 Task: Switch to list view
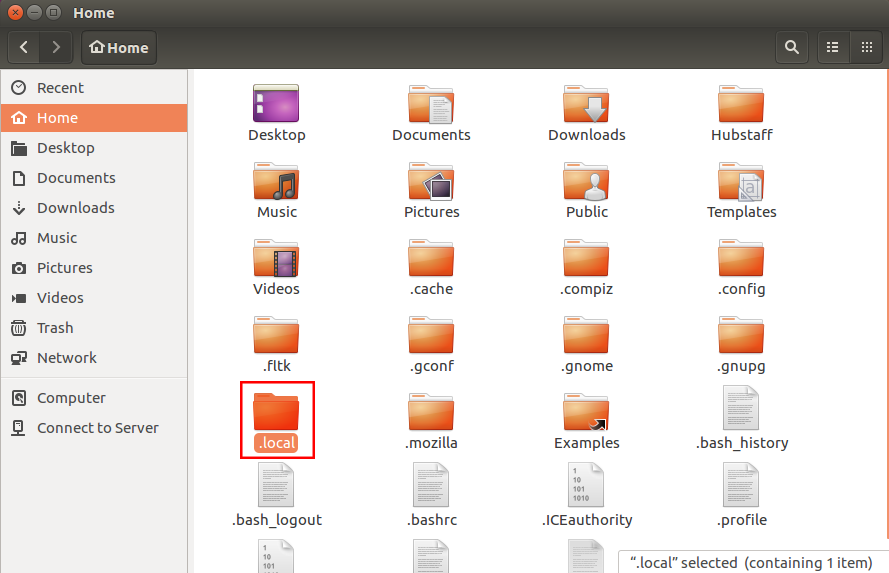[x=833, y=48]
